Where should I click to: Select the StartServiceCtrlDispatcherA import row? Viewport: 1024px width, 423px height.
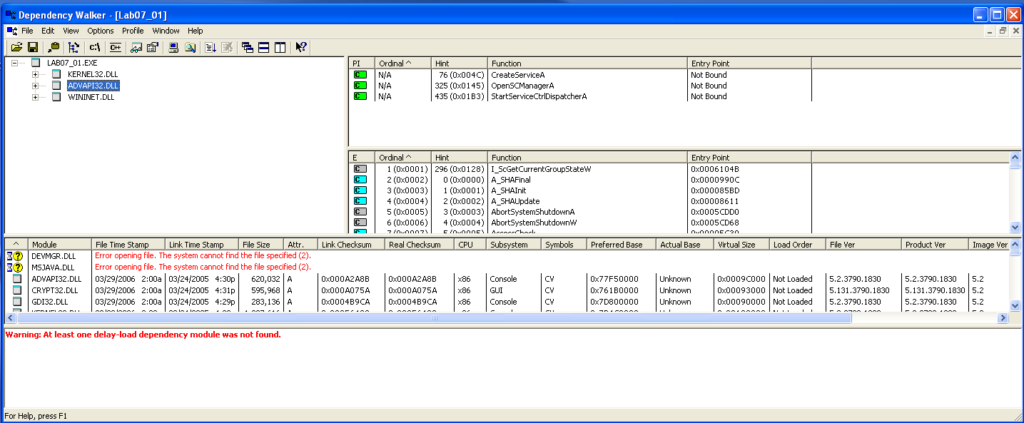579,96
